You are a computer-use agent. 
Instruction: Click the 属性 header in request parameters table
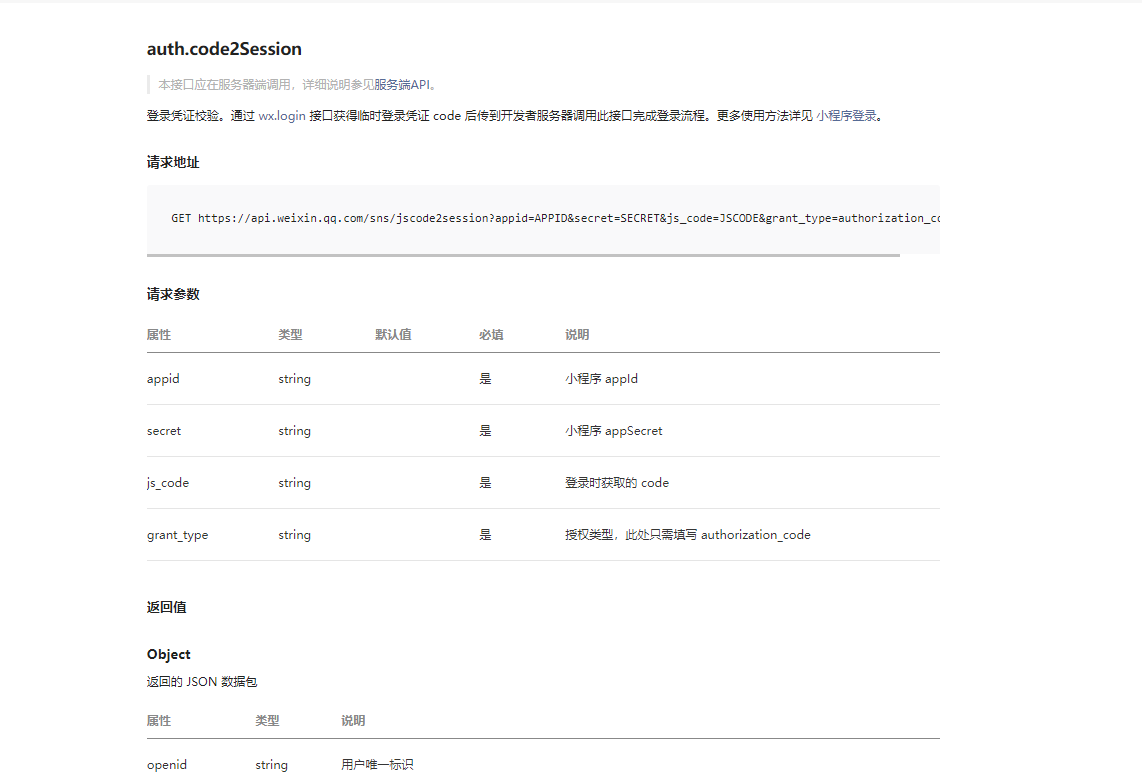tap(159, 334)
